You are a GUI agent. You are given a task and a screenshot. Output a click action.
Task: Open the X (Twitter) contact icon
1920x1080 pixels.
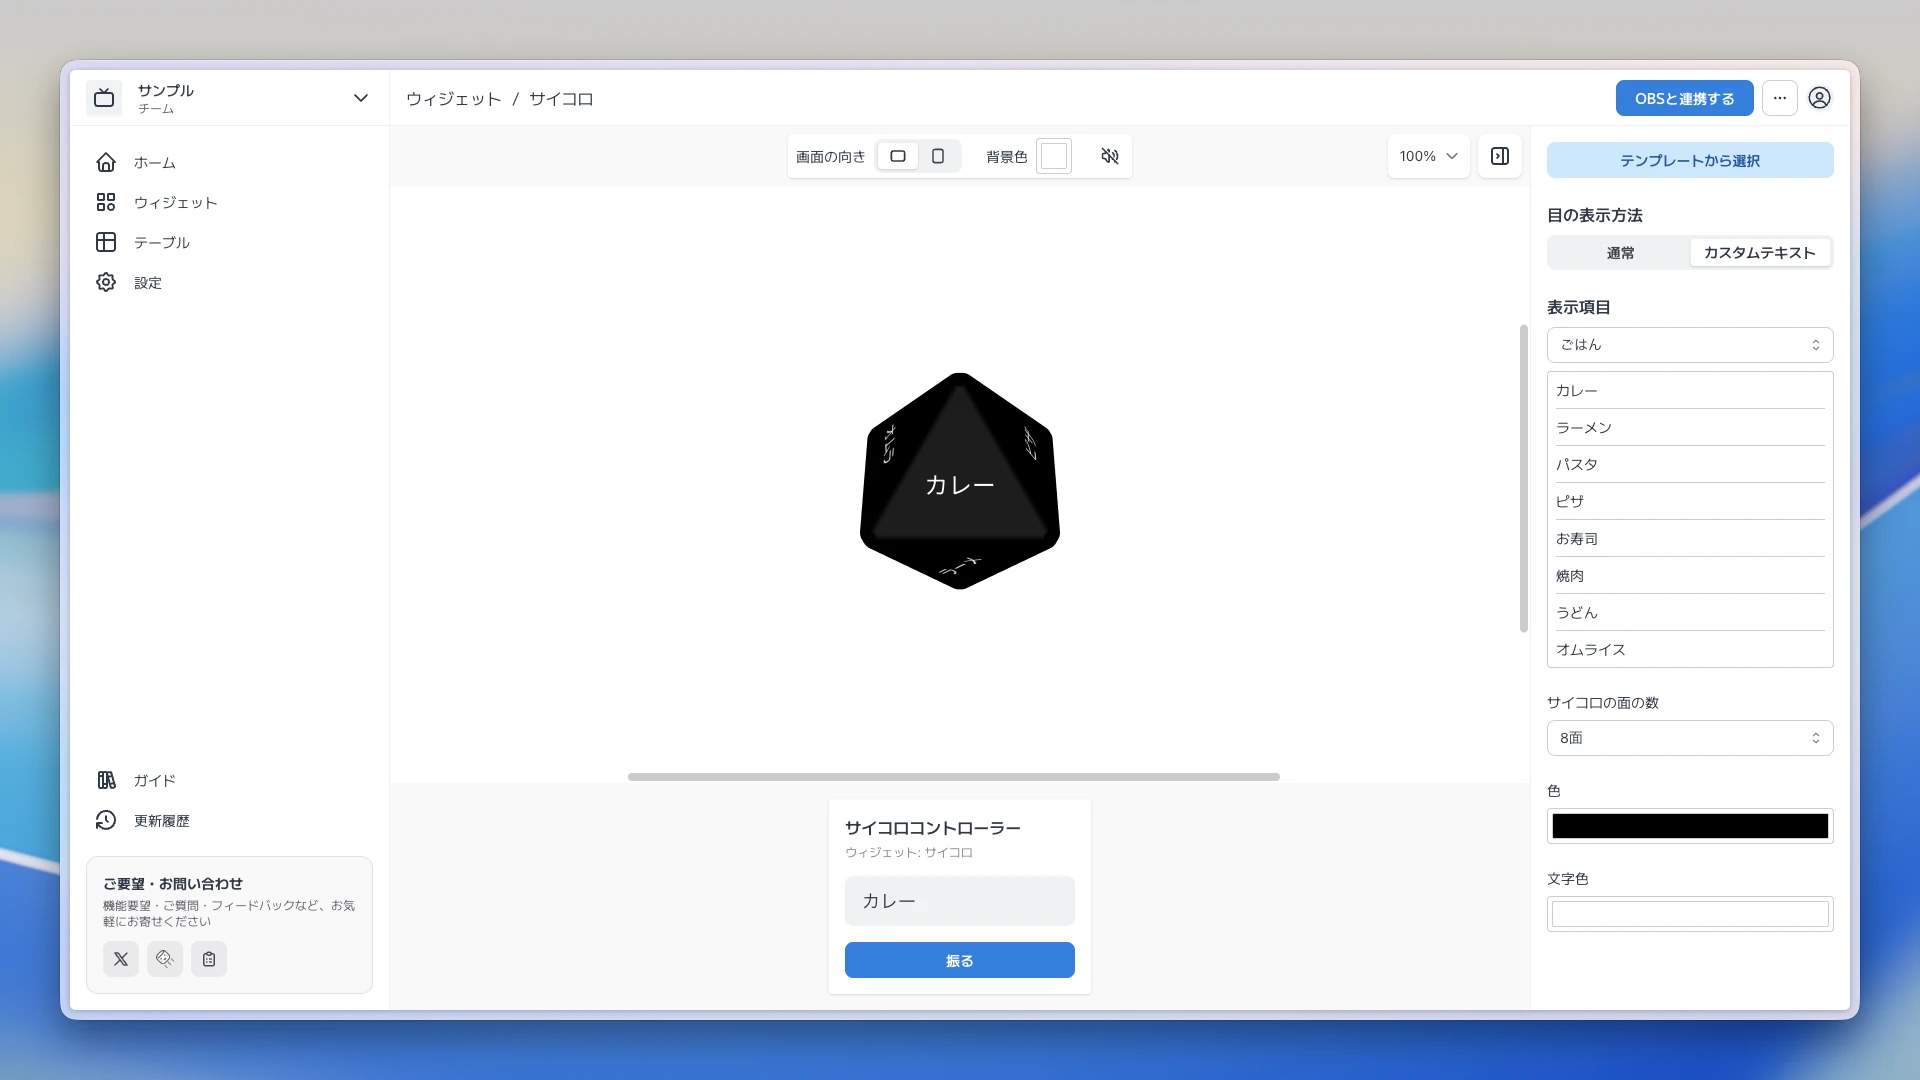pos(121,959)
